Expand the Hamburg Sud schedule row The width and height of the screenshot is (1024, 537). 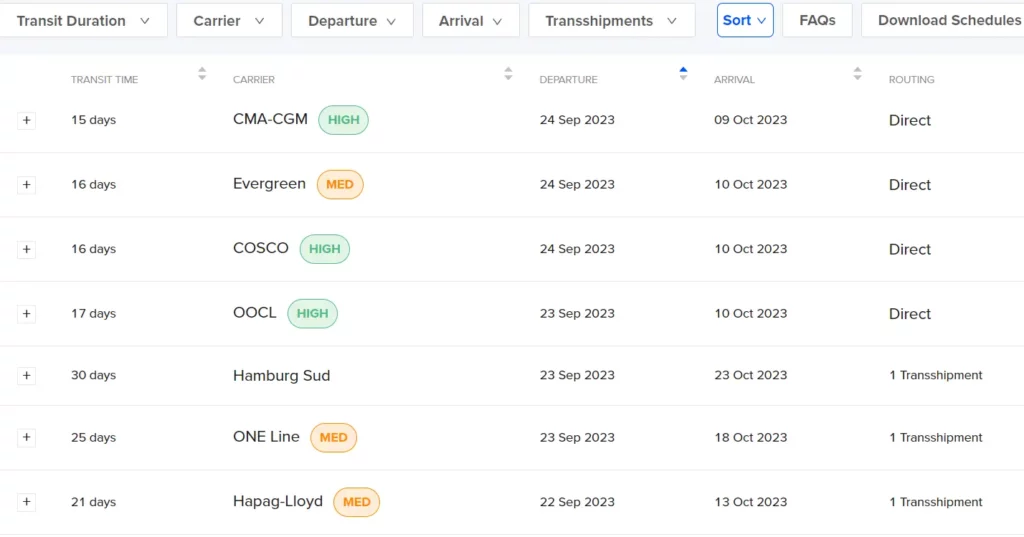click(x=26, y=376)
